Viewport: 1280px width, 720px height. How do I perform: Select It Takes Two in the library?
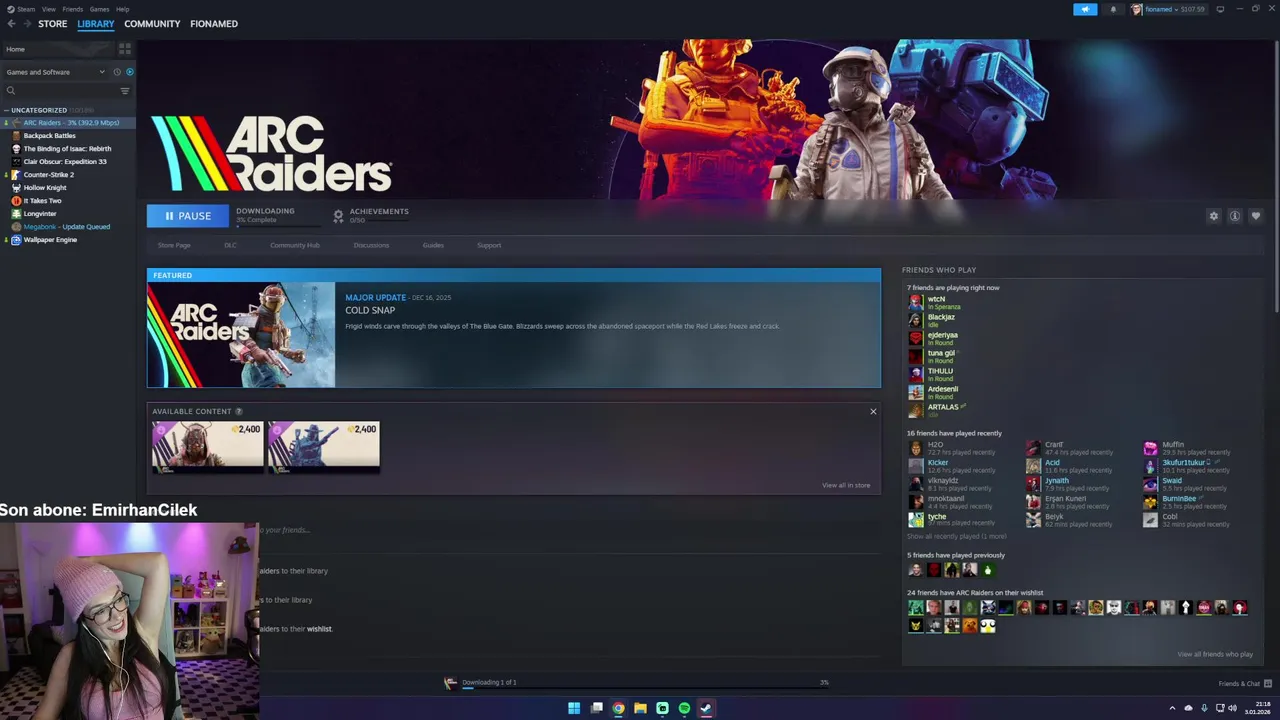click(42, 201)
